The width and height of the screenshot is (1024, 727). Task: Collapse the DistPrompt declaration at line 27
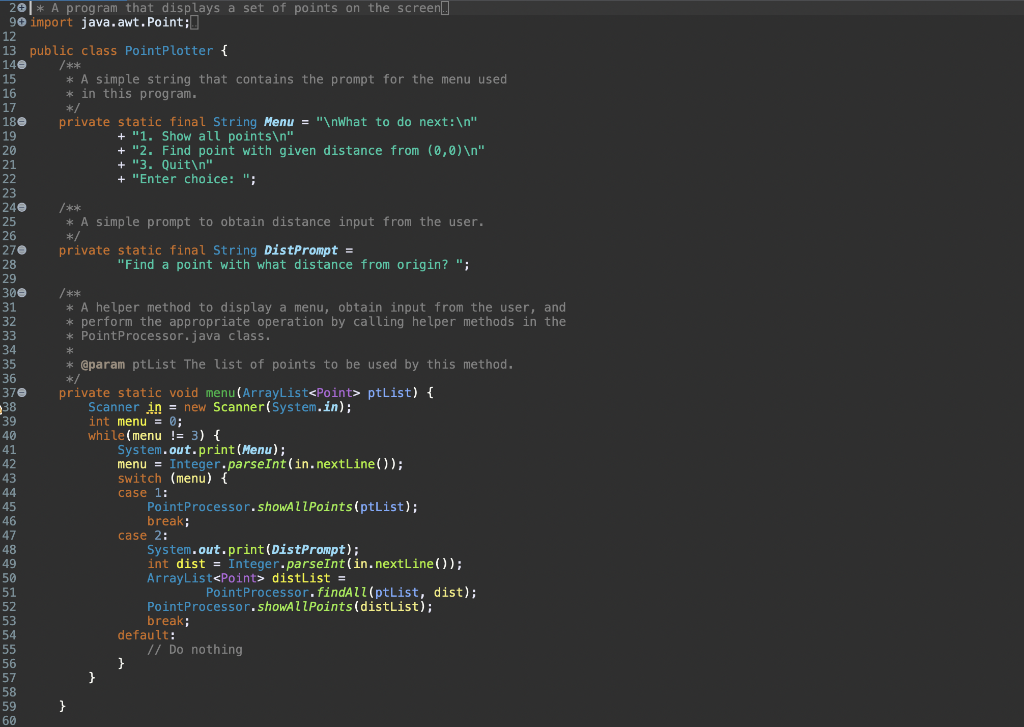pyautogui.click(x=22, y=250)
